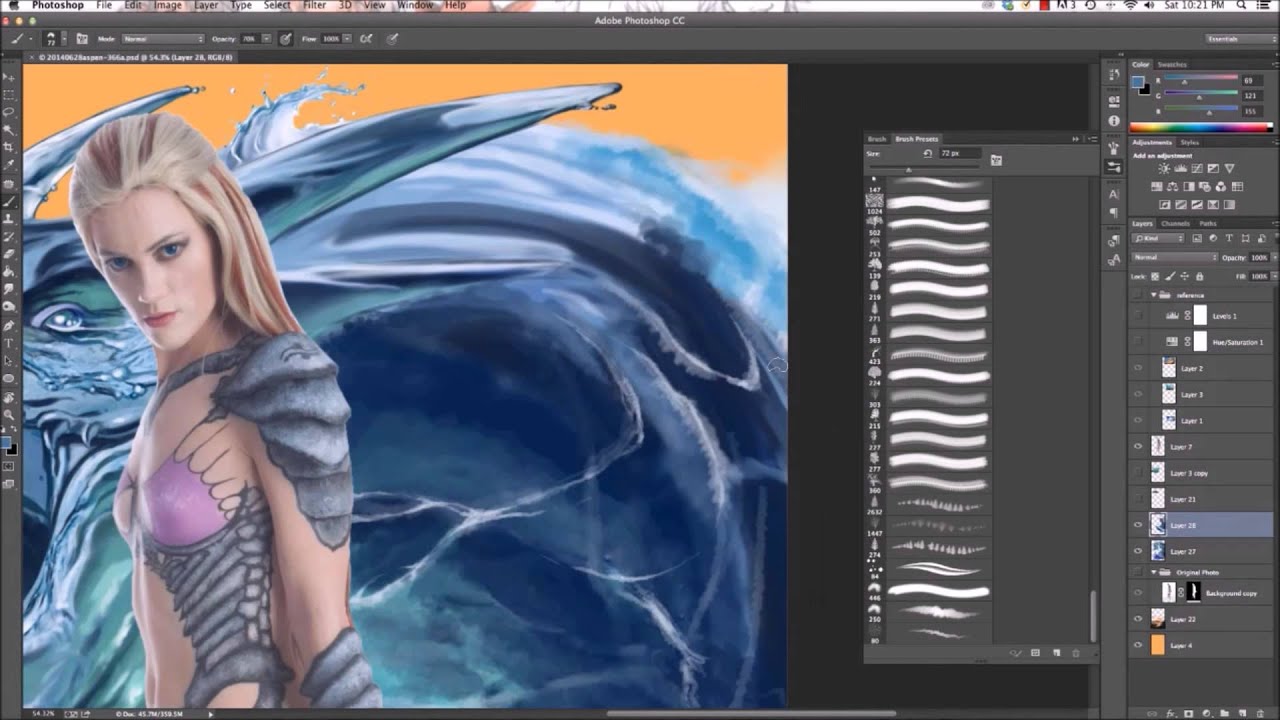The image size is (1280, 720).
Task: Add a Brightness/Contrast adjustment
Action: coord(1164,168)
